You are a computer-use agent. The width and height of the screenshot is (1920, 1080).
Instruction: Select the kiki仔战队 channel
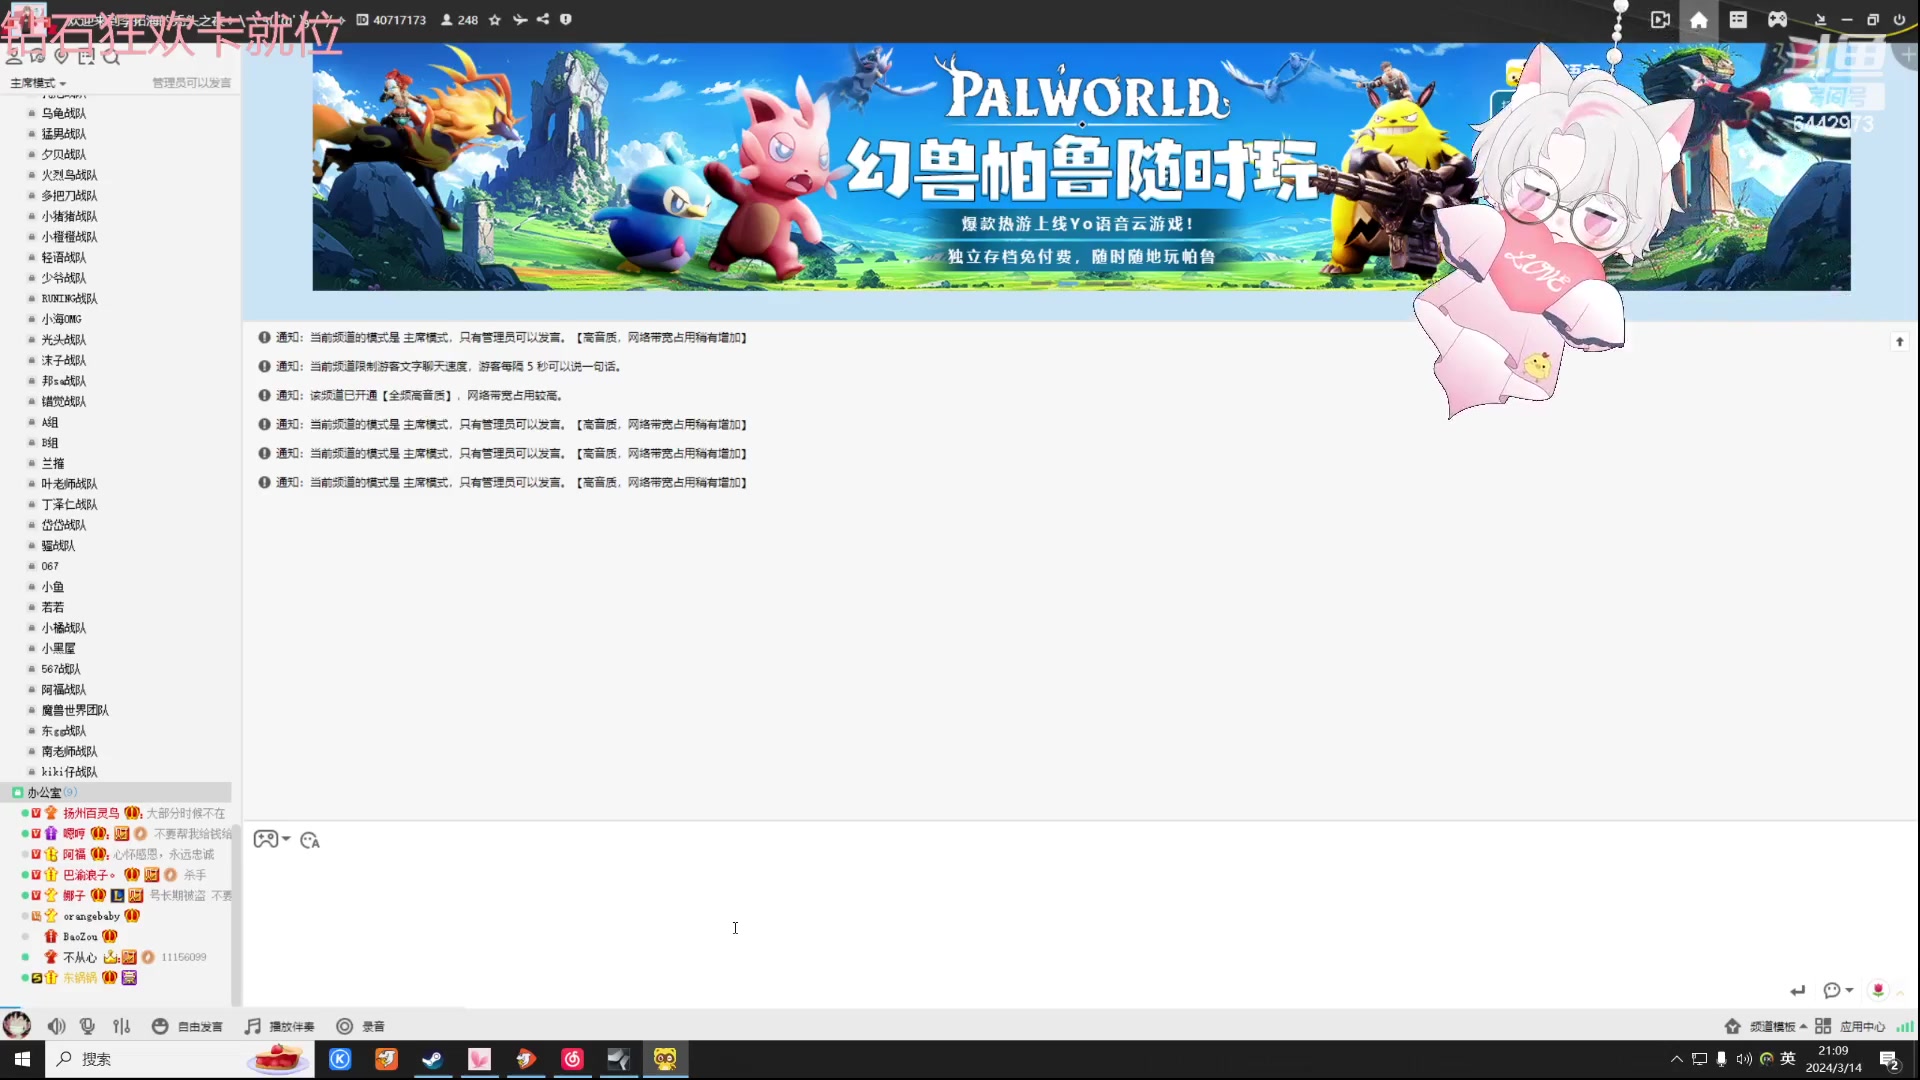tap(69, 772)
